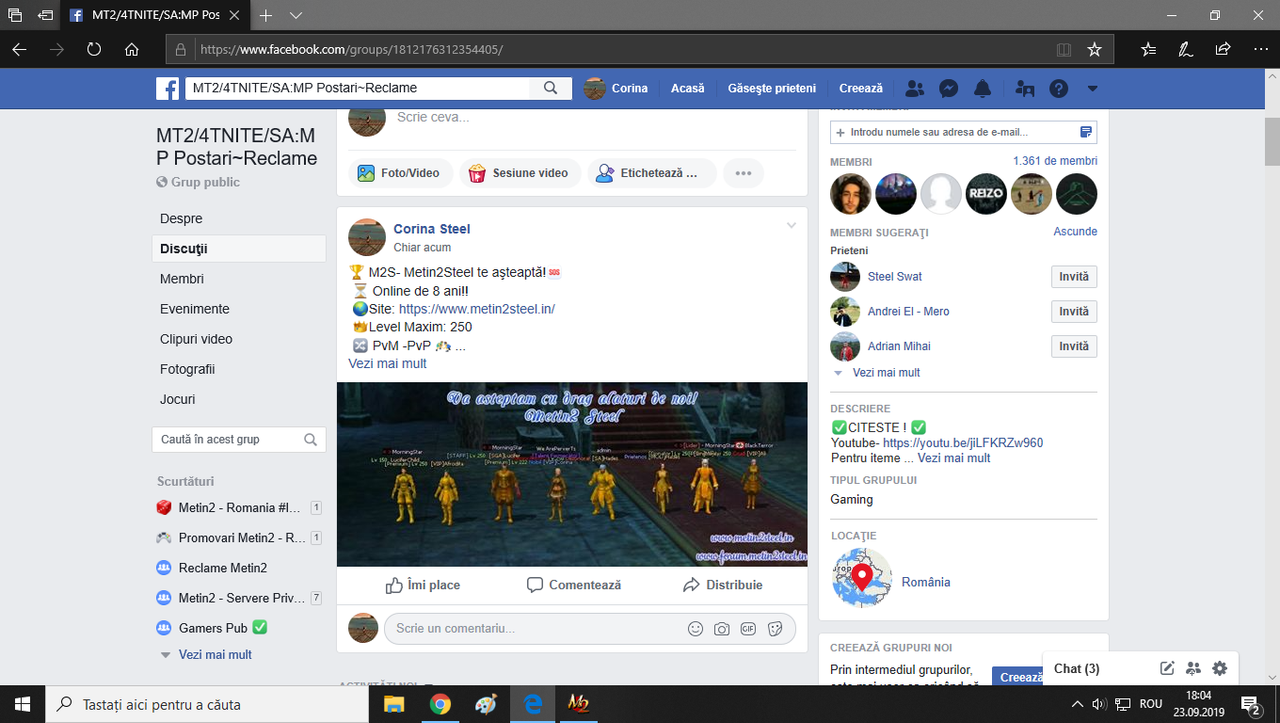Insert a GIF in the comment

click(x=748, y=629)
